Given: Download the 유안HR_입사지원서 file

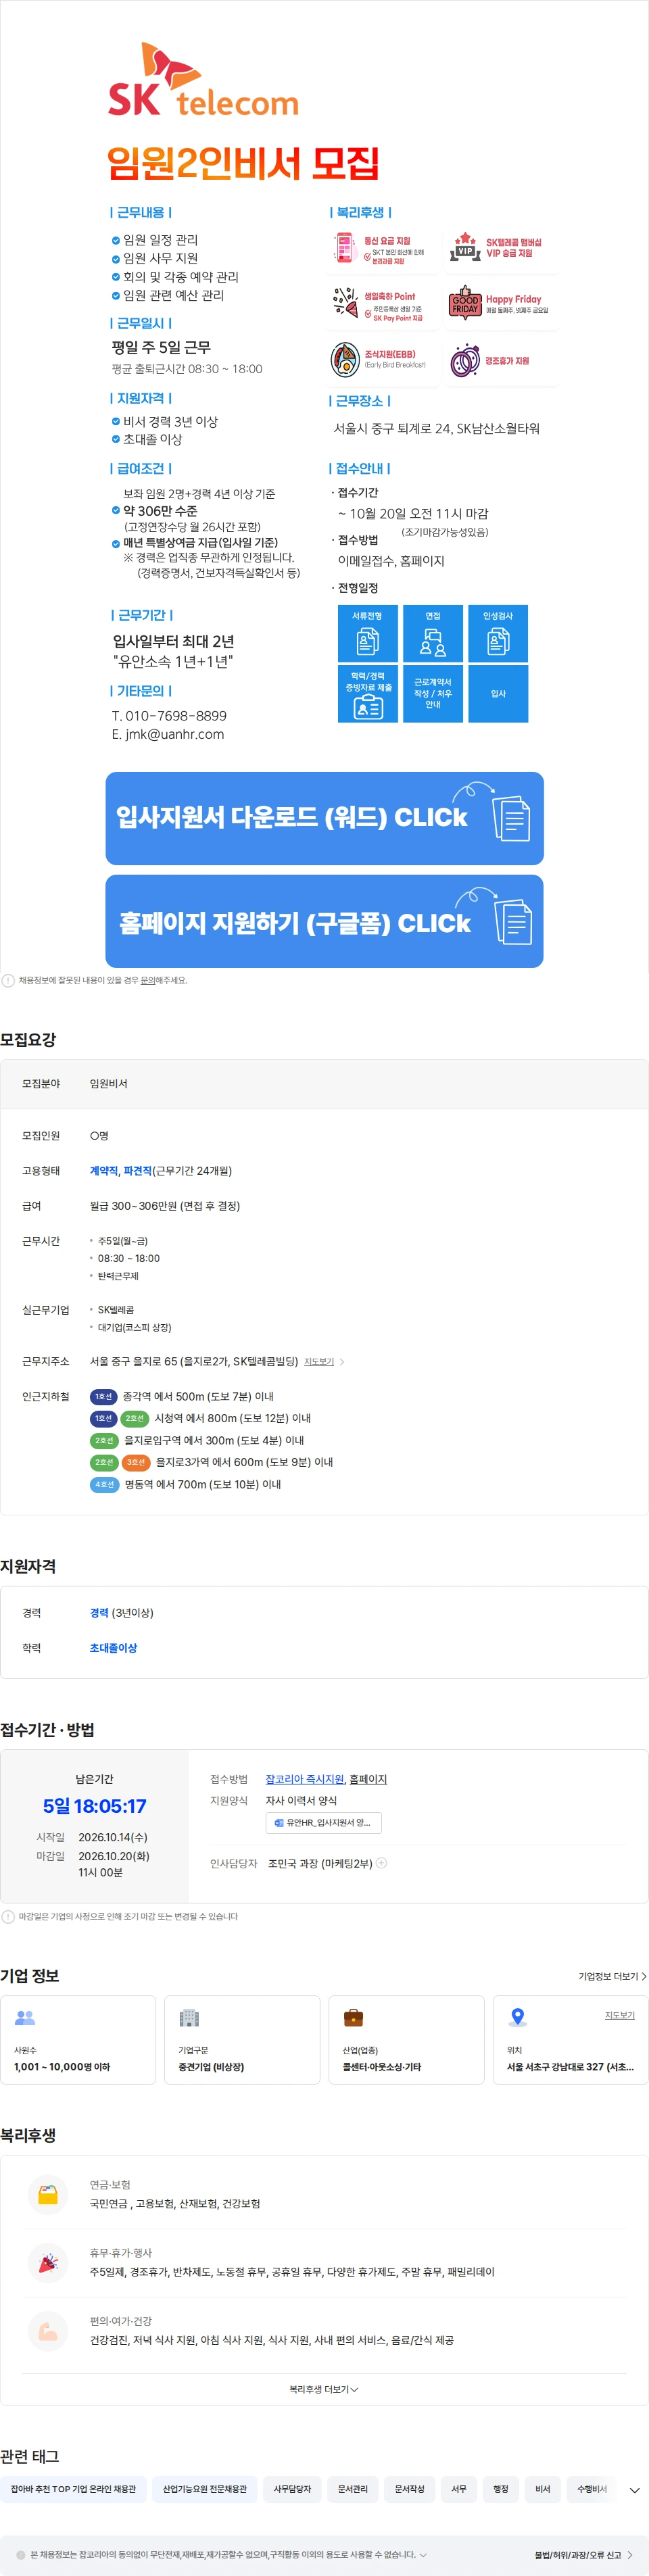Looking at the screenshot, I should [323, 1823].
